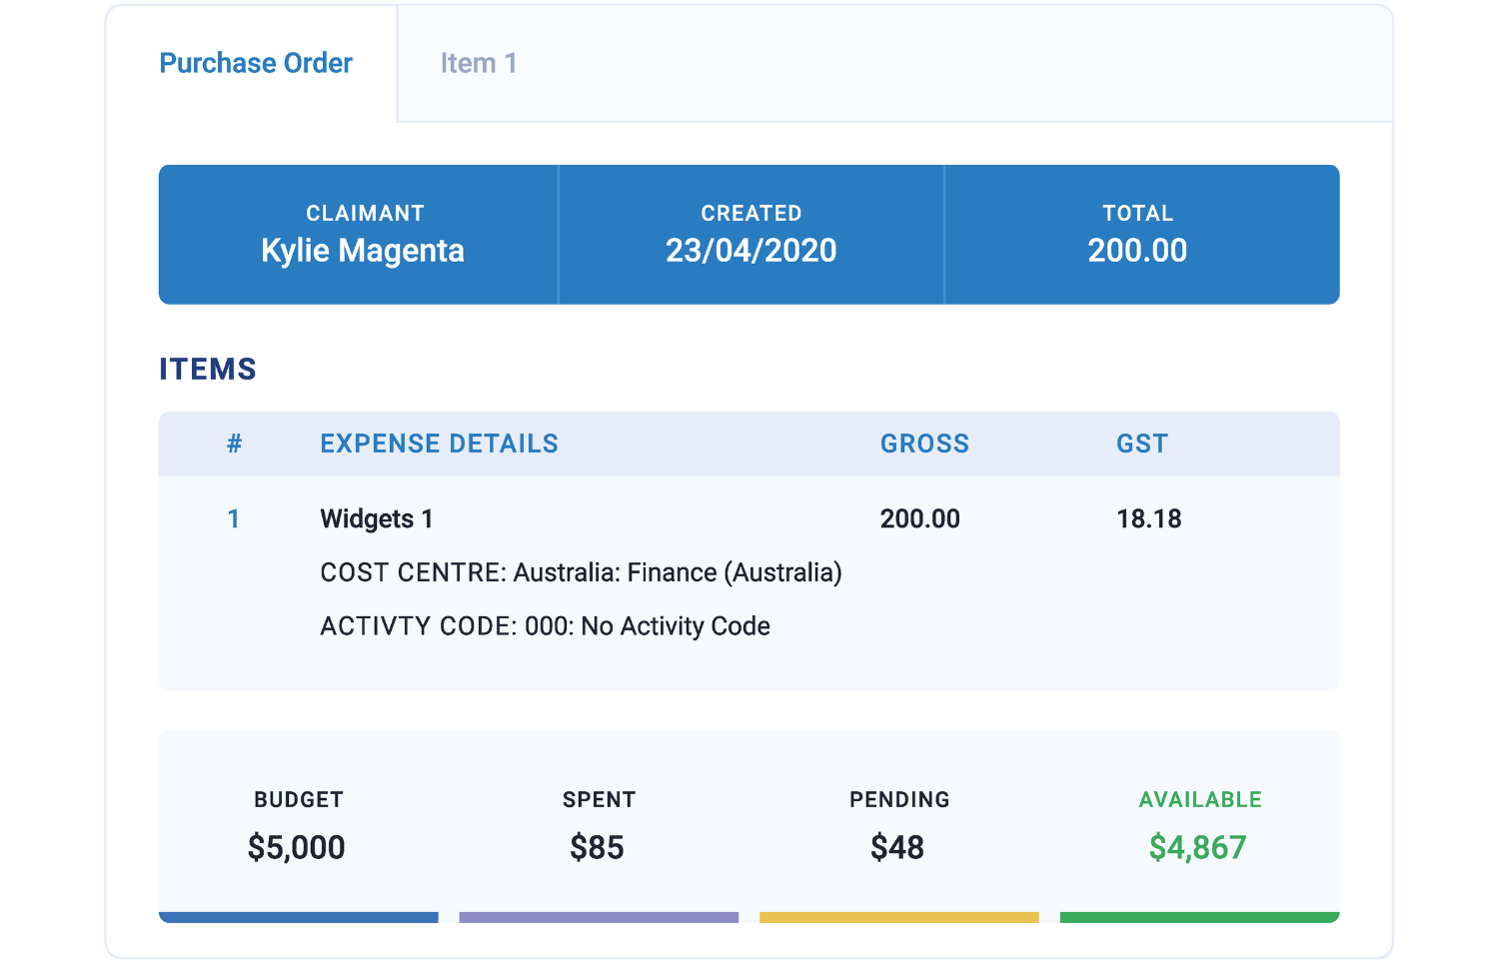Click the ITEMS section heading
The image size is (1499, 963).
208,369
